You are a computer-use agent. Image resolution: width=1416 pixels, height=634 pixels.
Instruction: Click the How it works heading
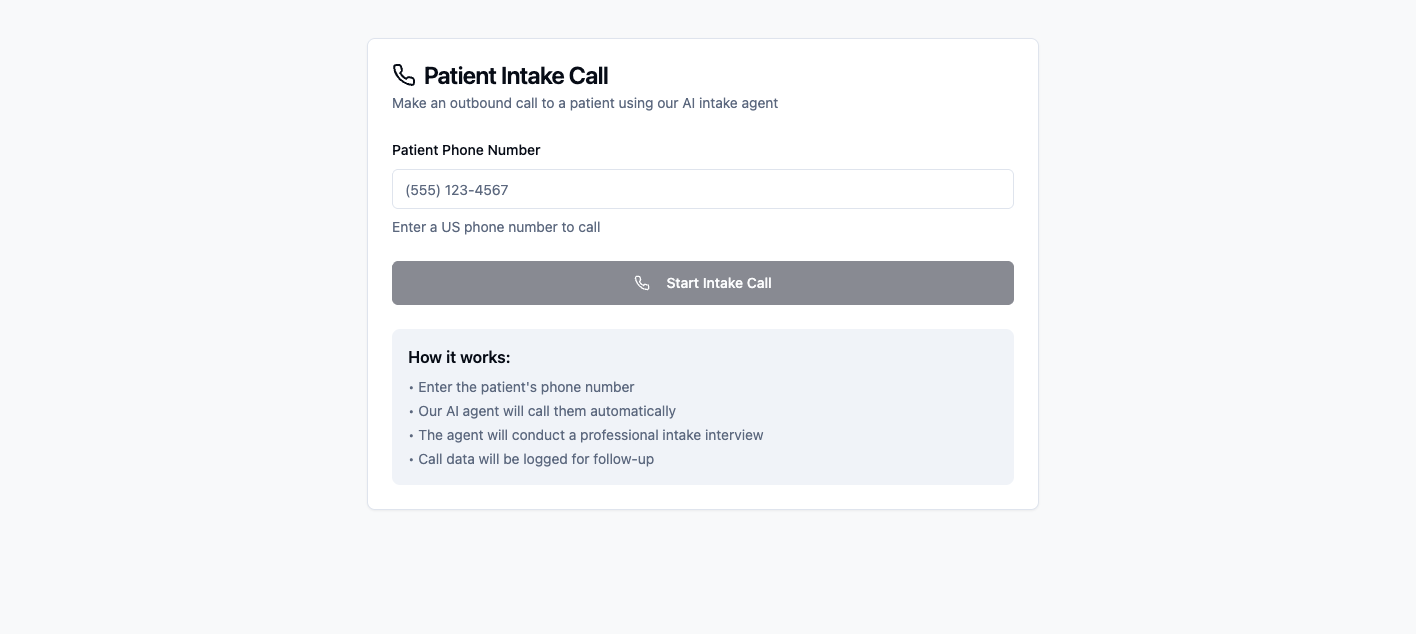[x=459, y=357]
